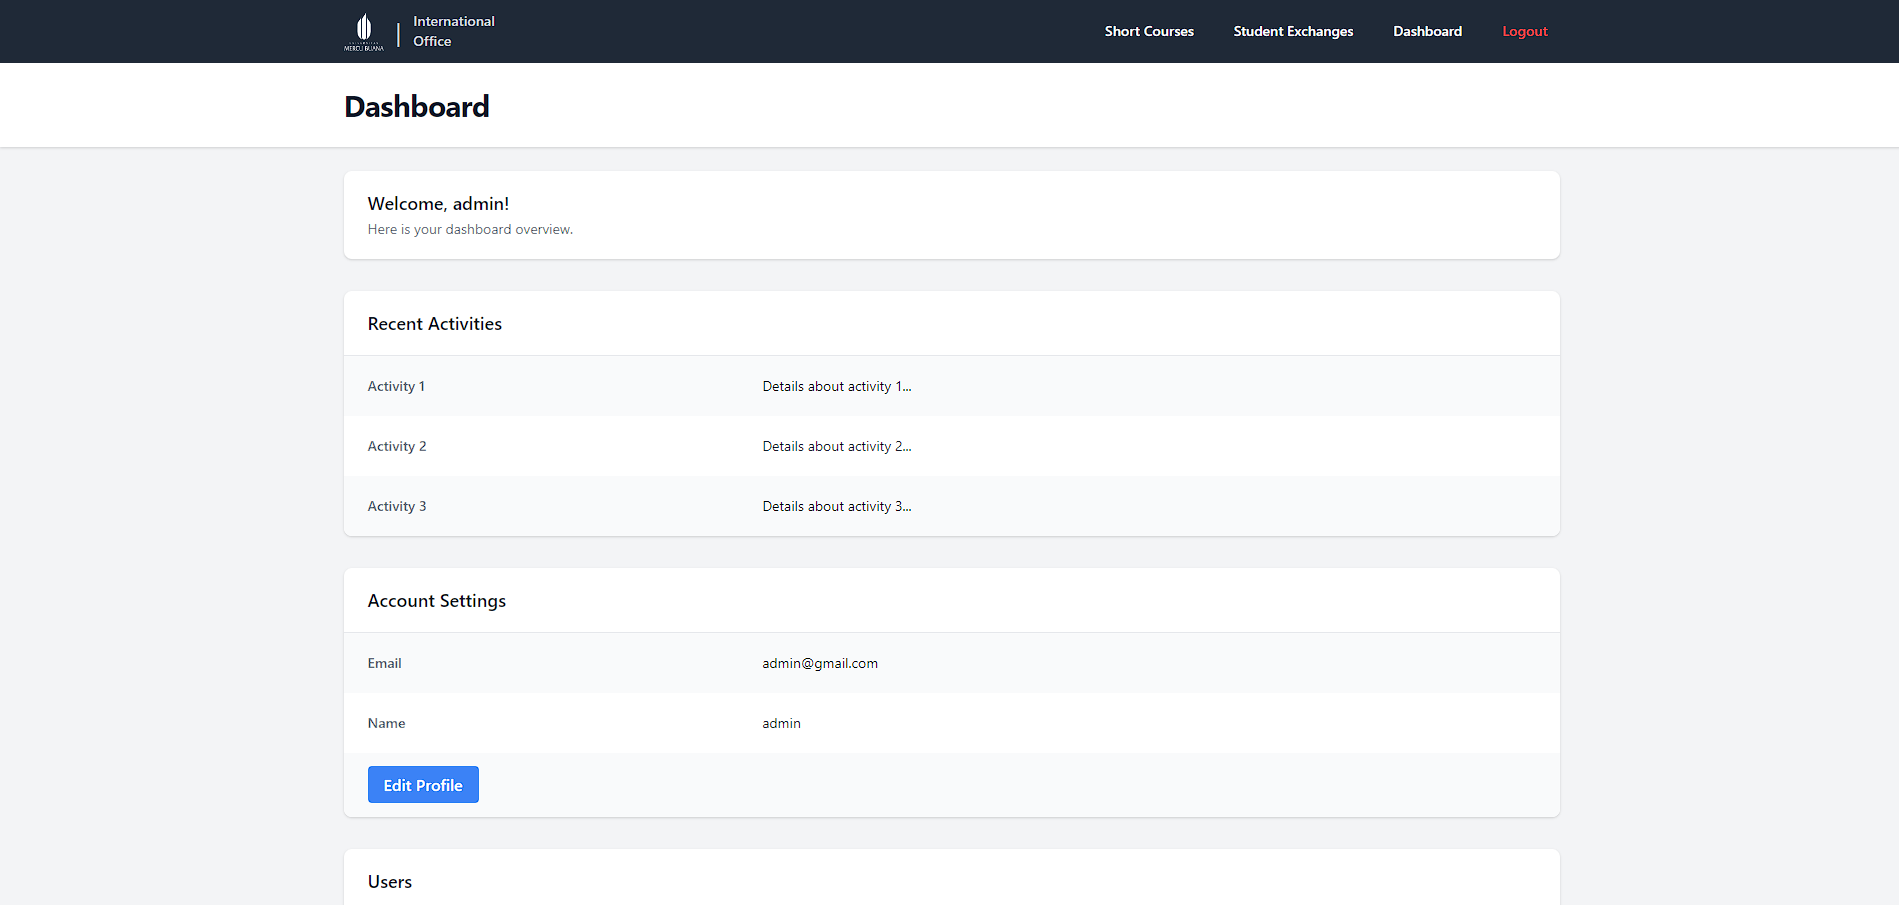Select the Activity 2 row label
This screenshot has width=1899, height=905.
tap(396, 446)
